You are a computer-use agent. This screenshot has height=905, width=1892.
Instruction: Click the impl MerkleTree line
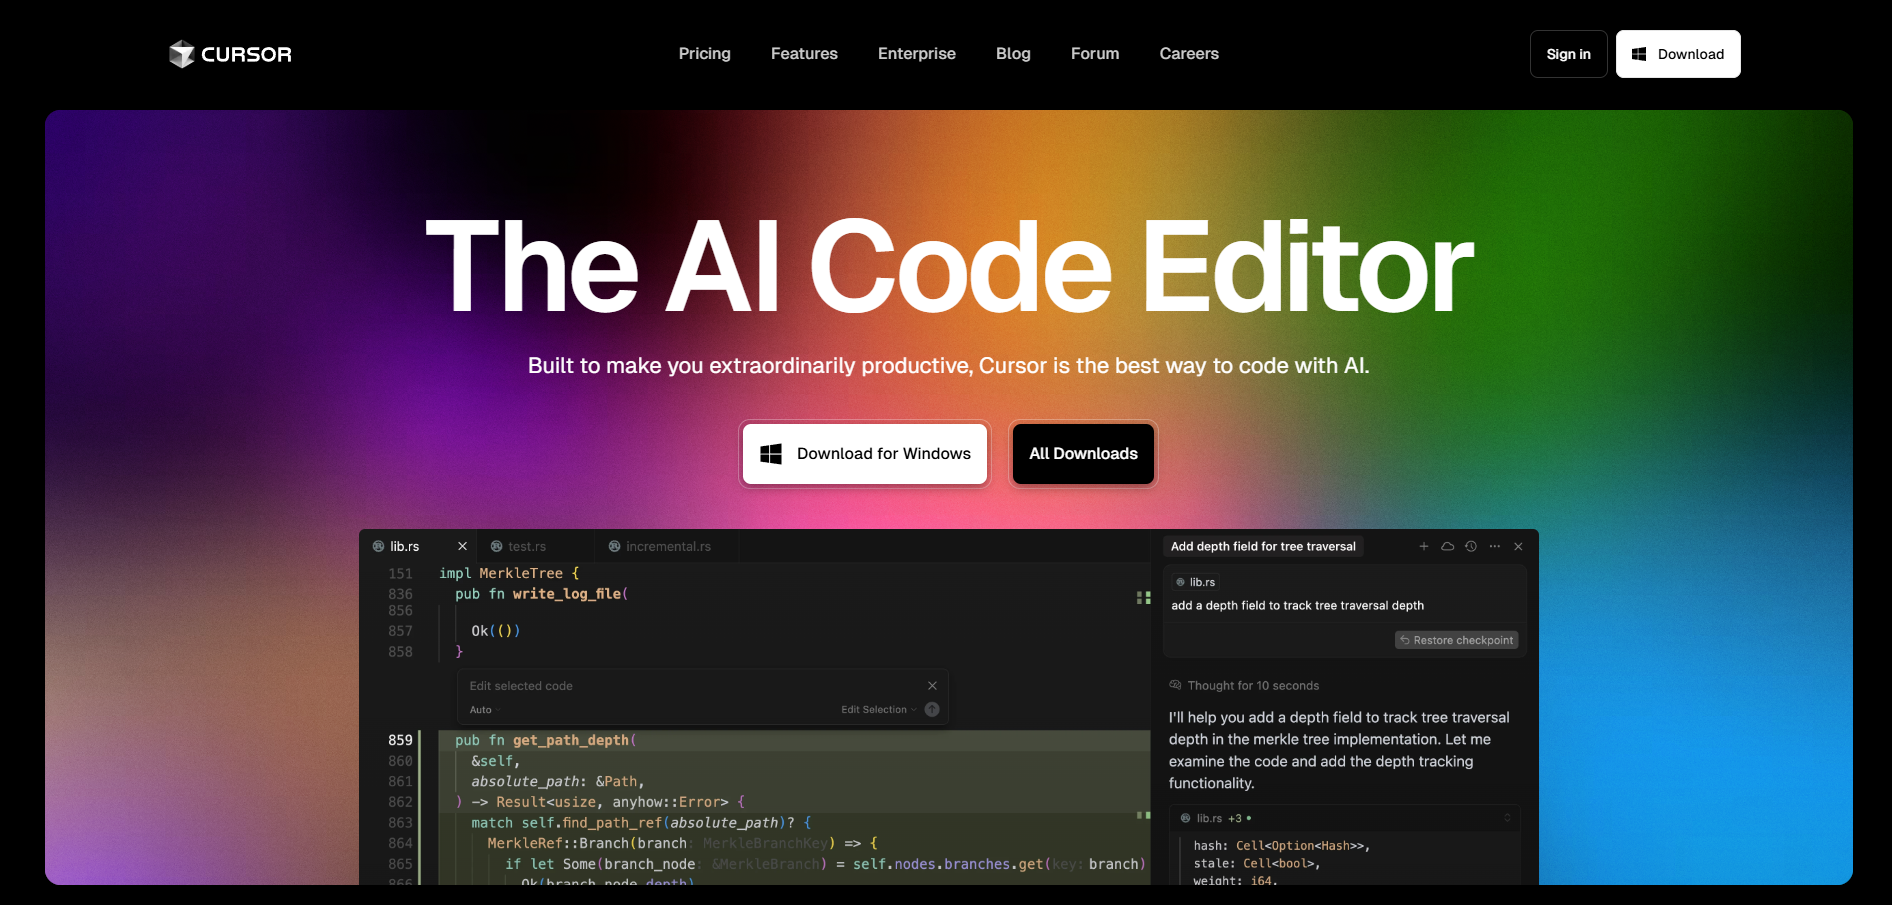coord(509,573)
